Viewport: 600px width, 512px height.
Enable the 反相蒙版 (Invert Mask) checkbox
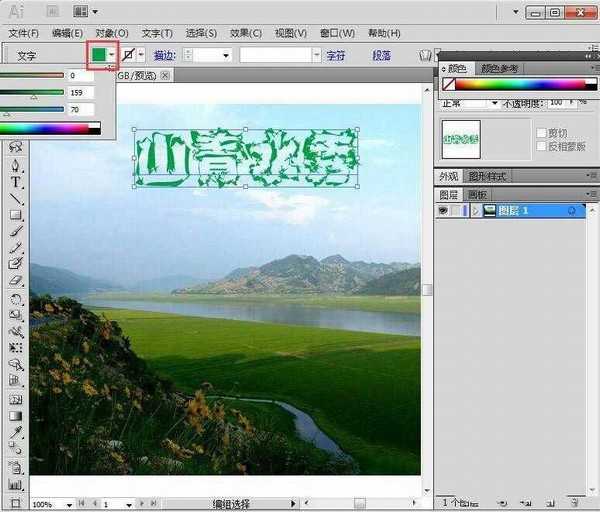(541, 146)
